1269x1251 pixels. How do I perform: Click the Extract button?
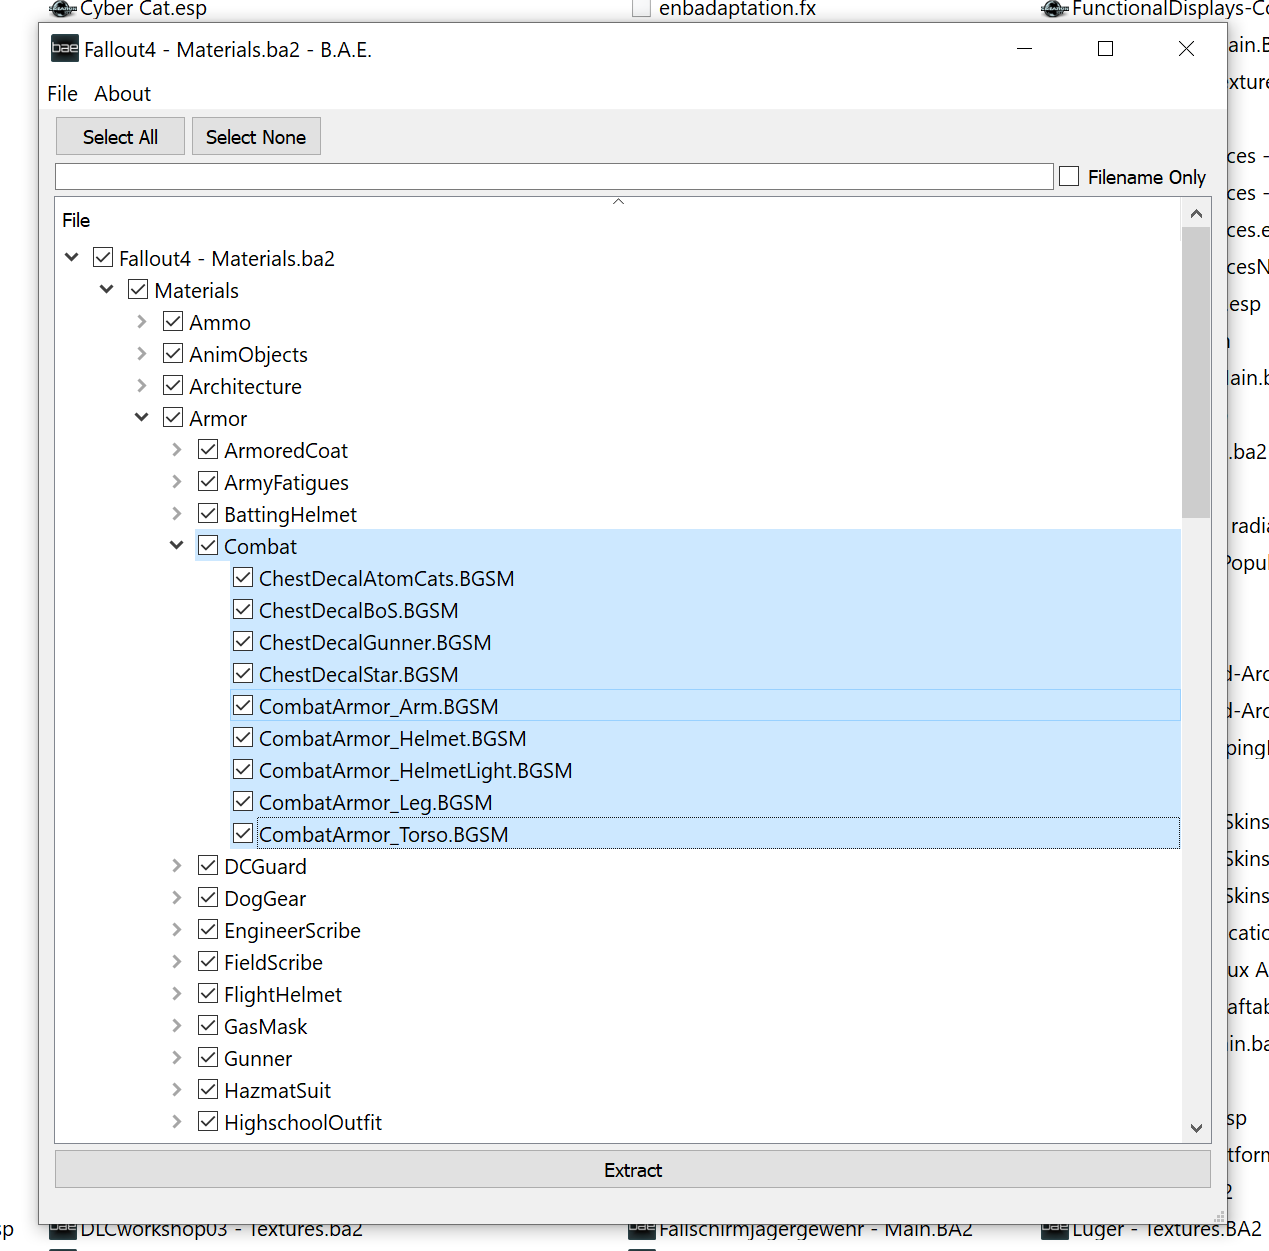coord(632,1170)
